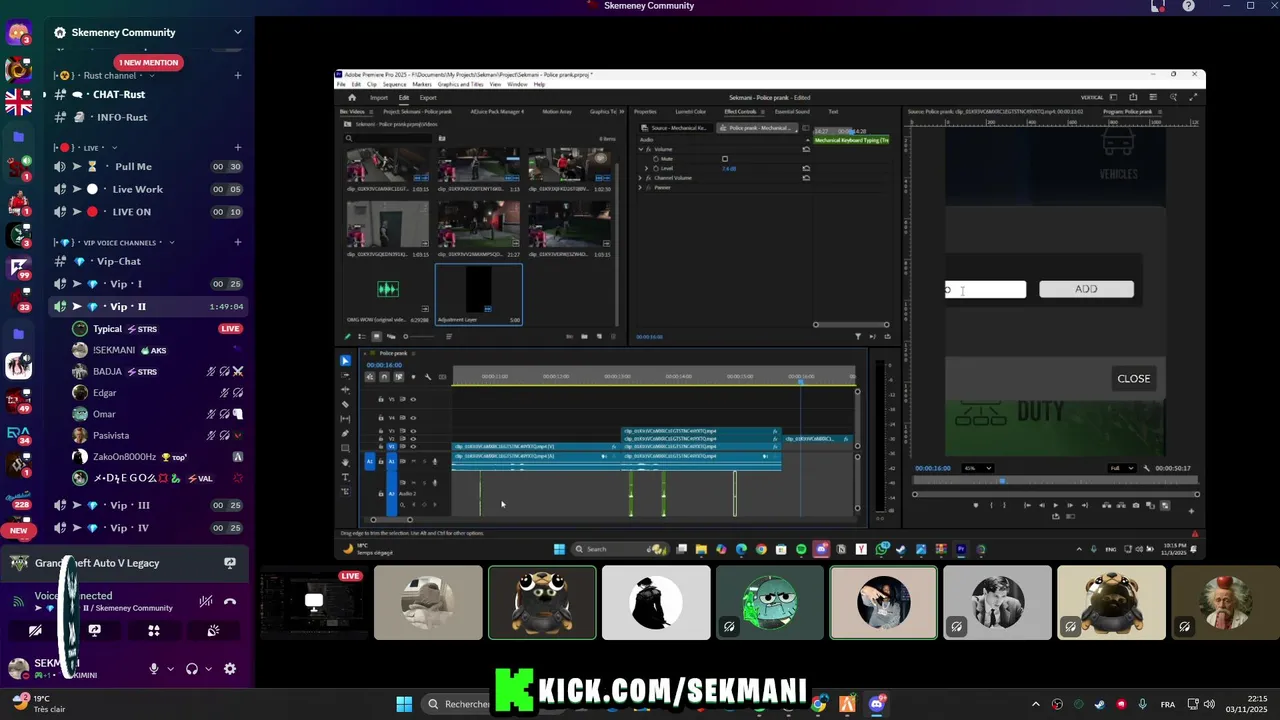The height and width of the screenshot is (720, 1280).
Task: Select the Razor tool in Premiere
Action: pyautogui.click(x=345, y=404)
